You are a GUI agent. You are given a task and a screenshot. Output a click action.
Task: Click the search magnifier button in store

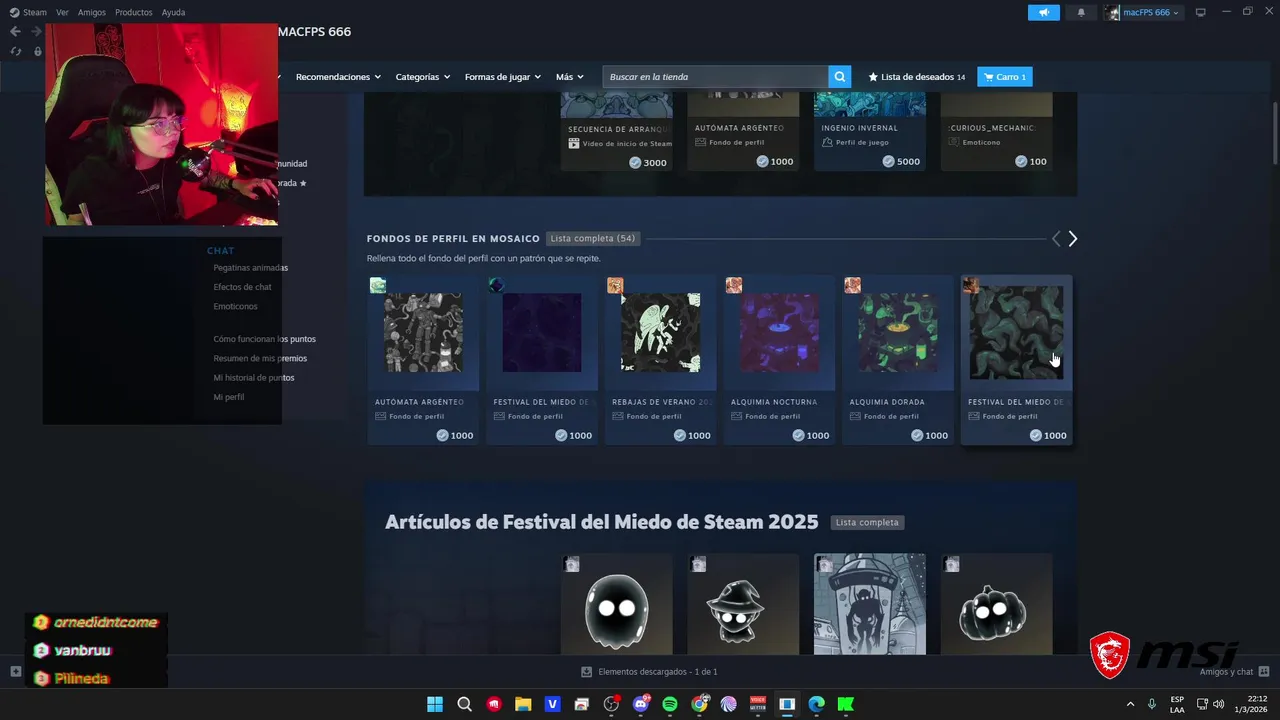tap(840, 77)
